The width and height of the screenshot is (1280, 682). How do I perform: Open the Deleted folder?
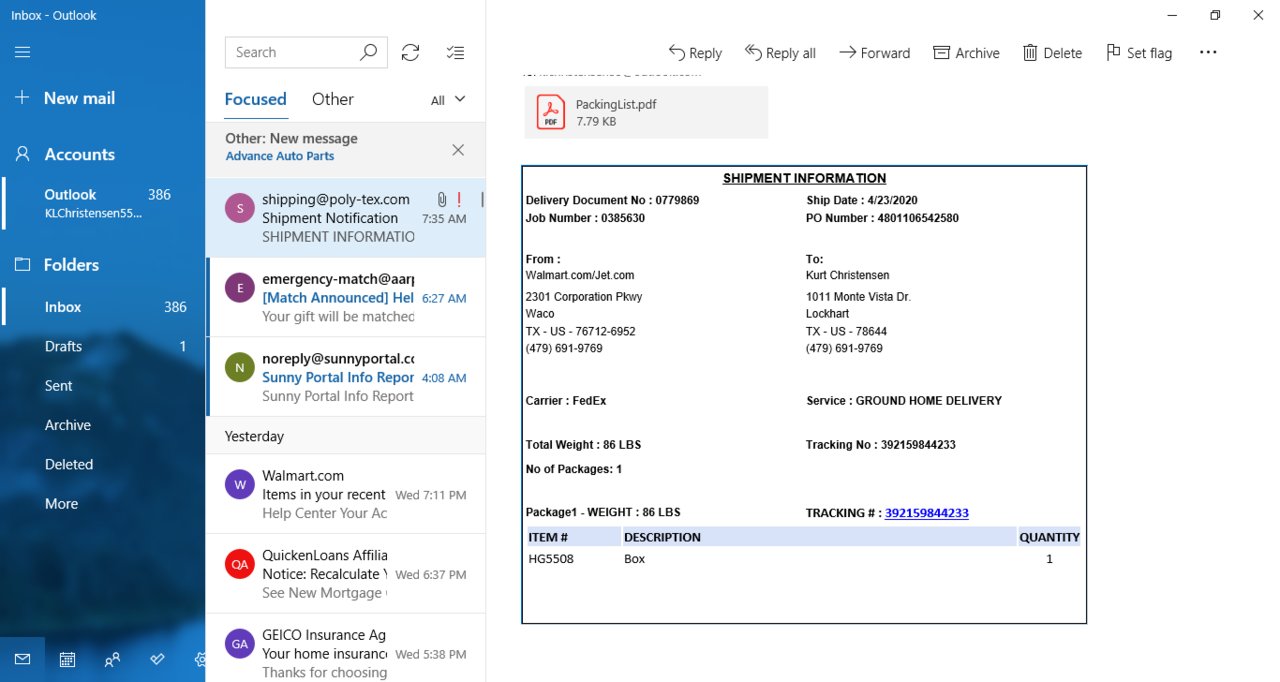(104, 464)
